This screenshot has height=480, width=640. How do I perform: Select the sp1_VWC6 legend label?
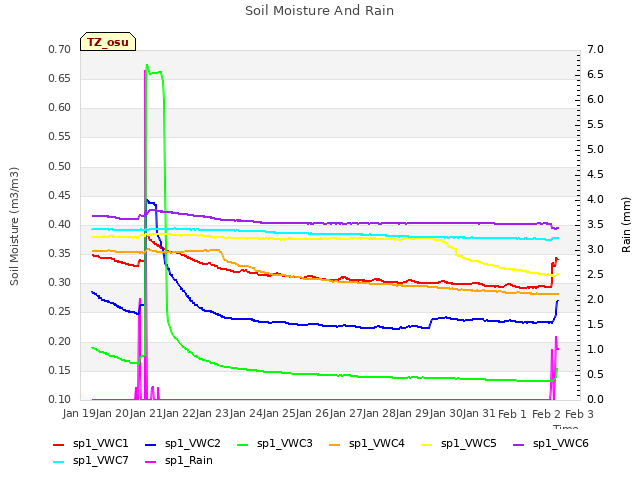[x=560, y=444]
